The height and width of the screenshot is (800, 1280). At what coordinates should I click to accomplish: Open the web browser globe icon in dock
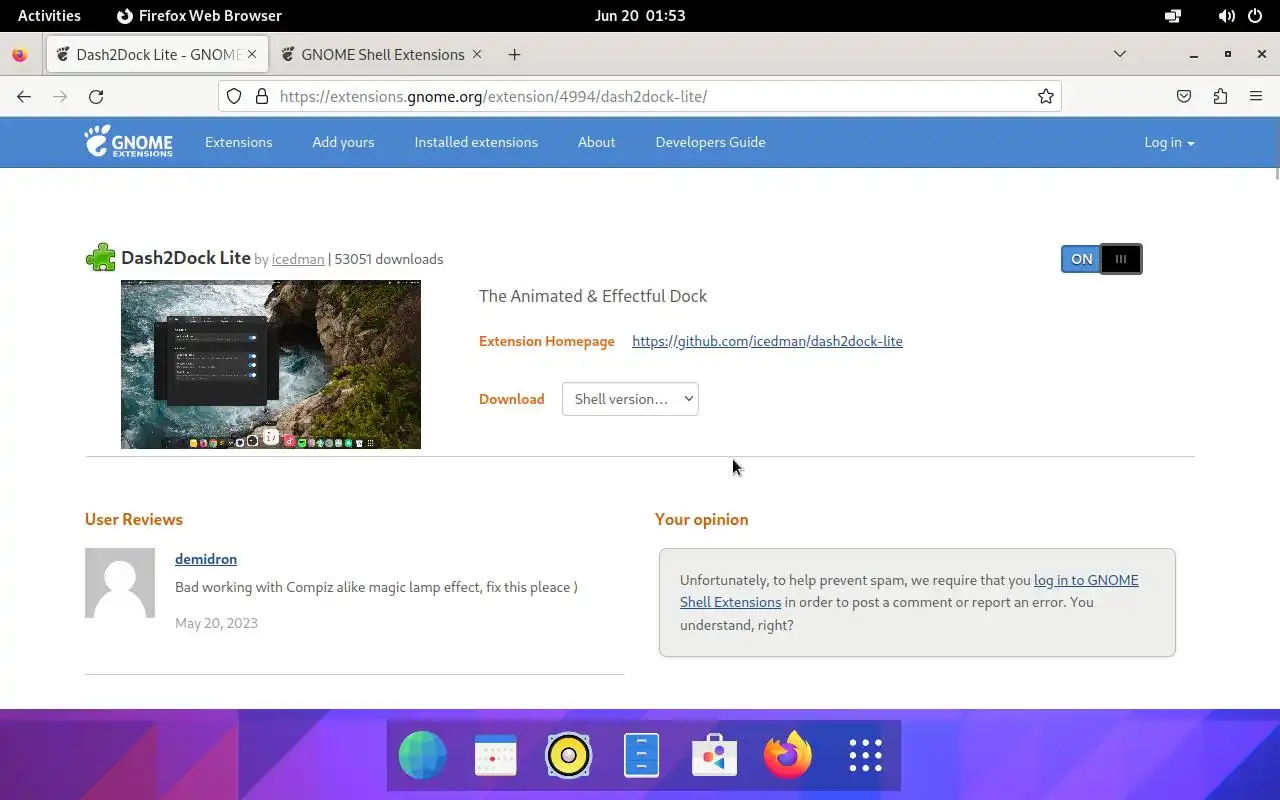[x=423, y=755]
